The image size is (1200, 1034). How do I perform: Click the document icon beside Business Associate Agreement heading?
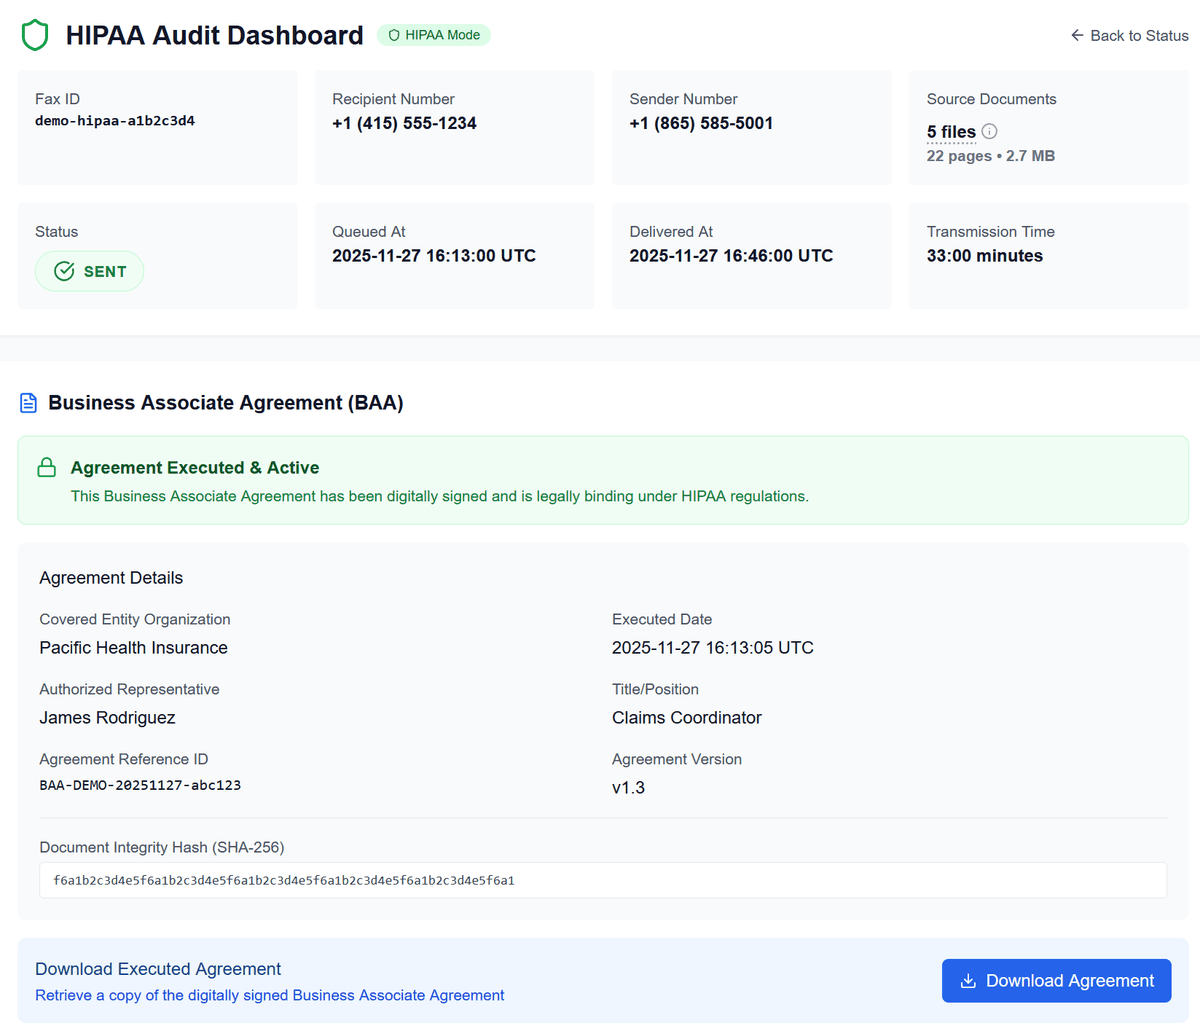pos(28,402)
